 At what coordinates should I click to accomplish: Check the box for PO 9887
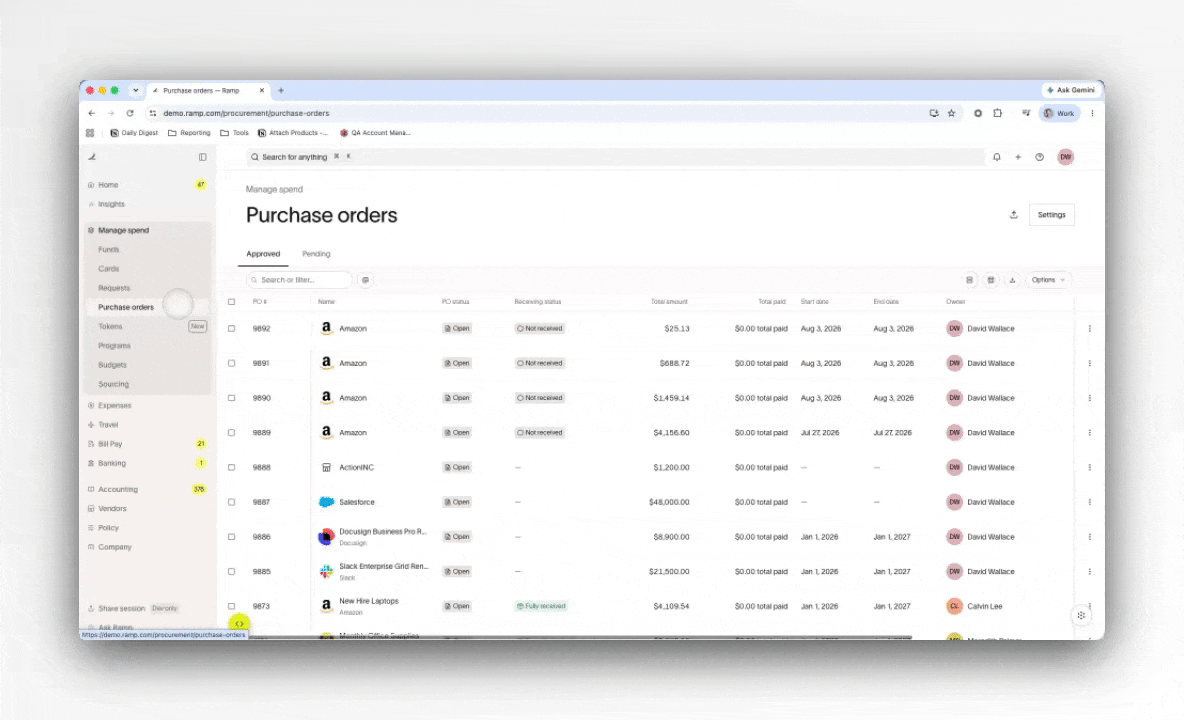pyautogui.click(x=232, y=502)
